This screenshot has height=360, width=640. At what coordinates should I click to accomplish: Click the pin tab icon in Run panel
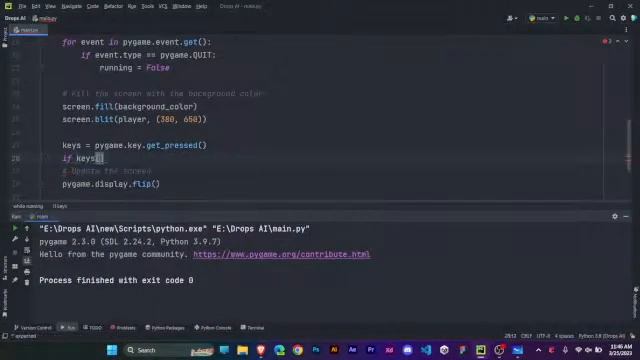click(15, 280)
